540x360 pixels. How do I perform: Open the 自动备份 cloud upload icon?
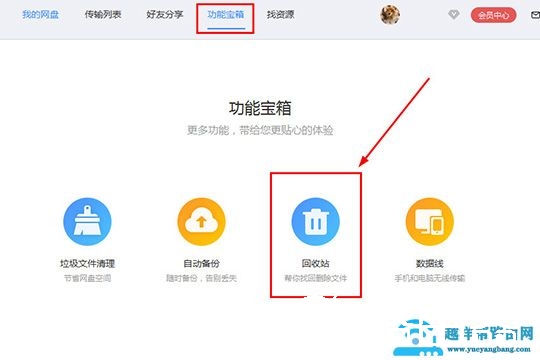(x=201, y=222)
